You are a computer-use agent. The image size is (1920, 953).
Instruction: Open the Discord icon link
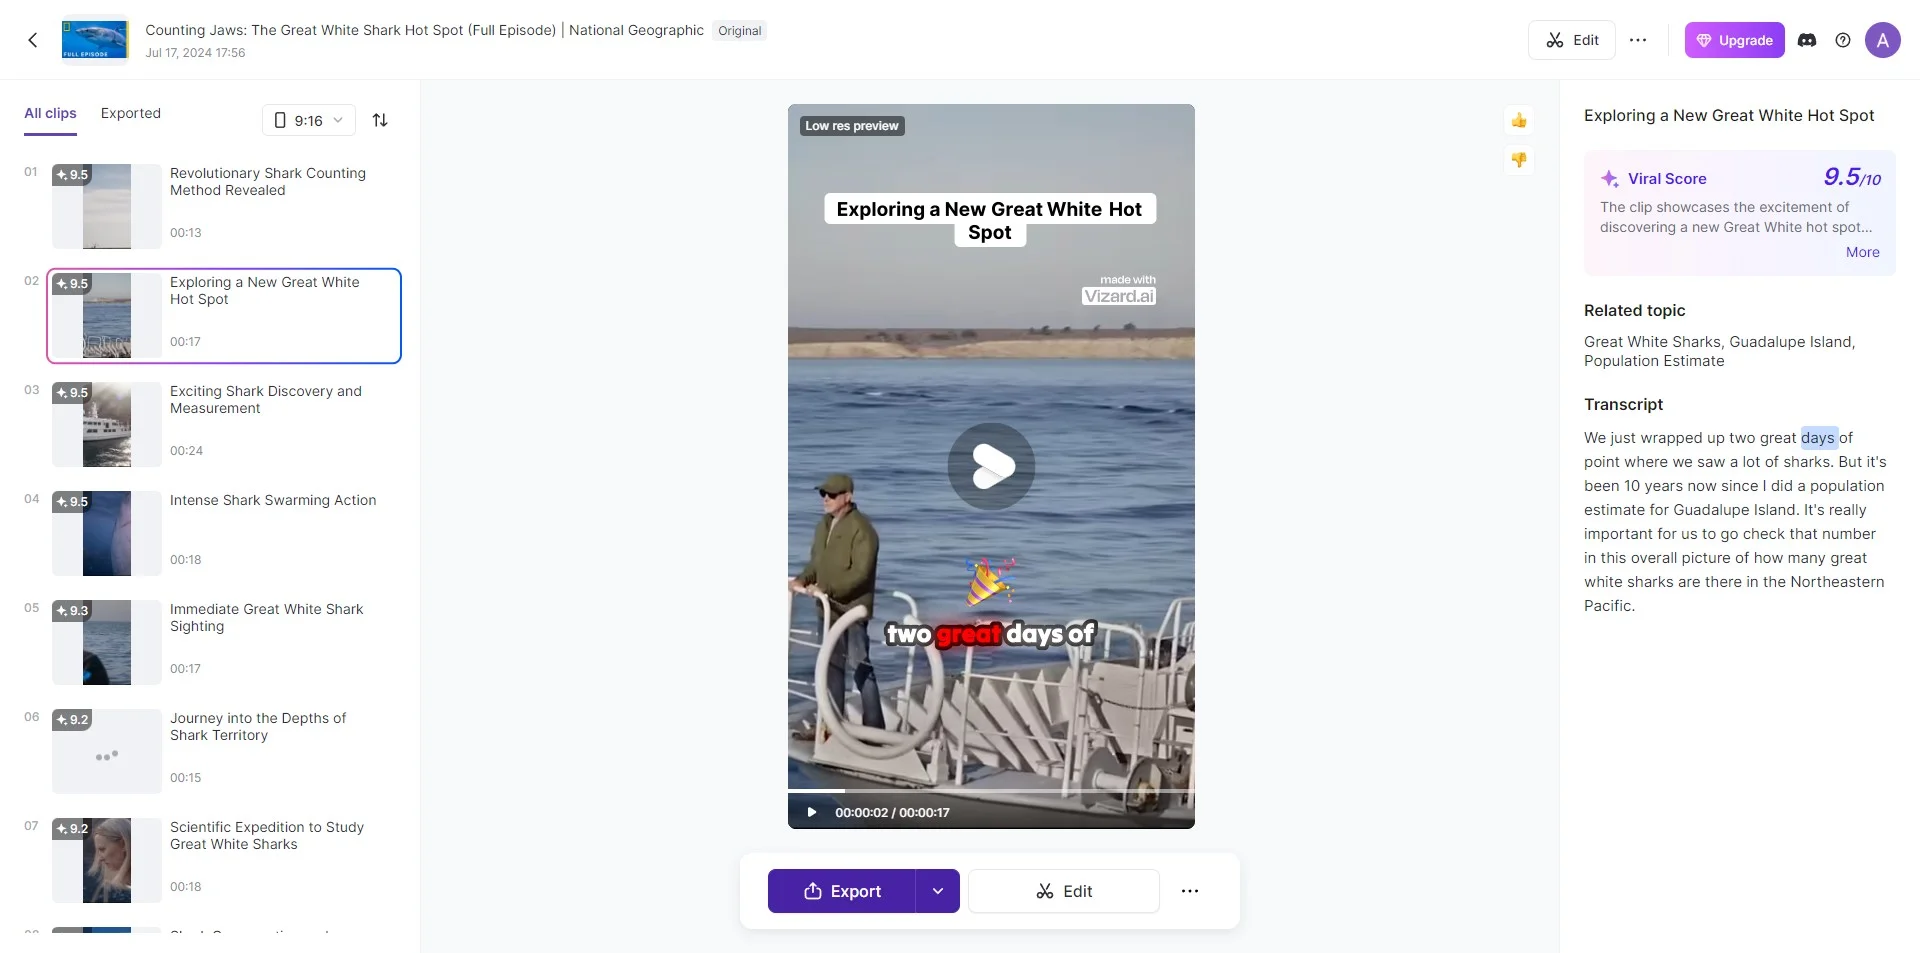(1807, 40)
